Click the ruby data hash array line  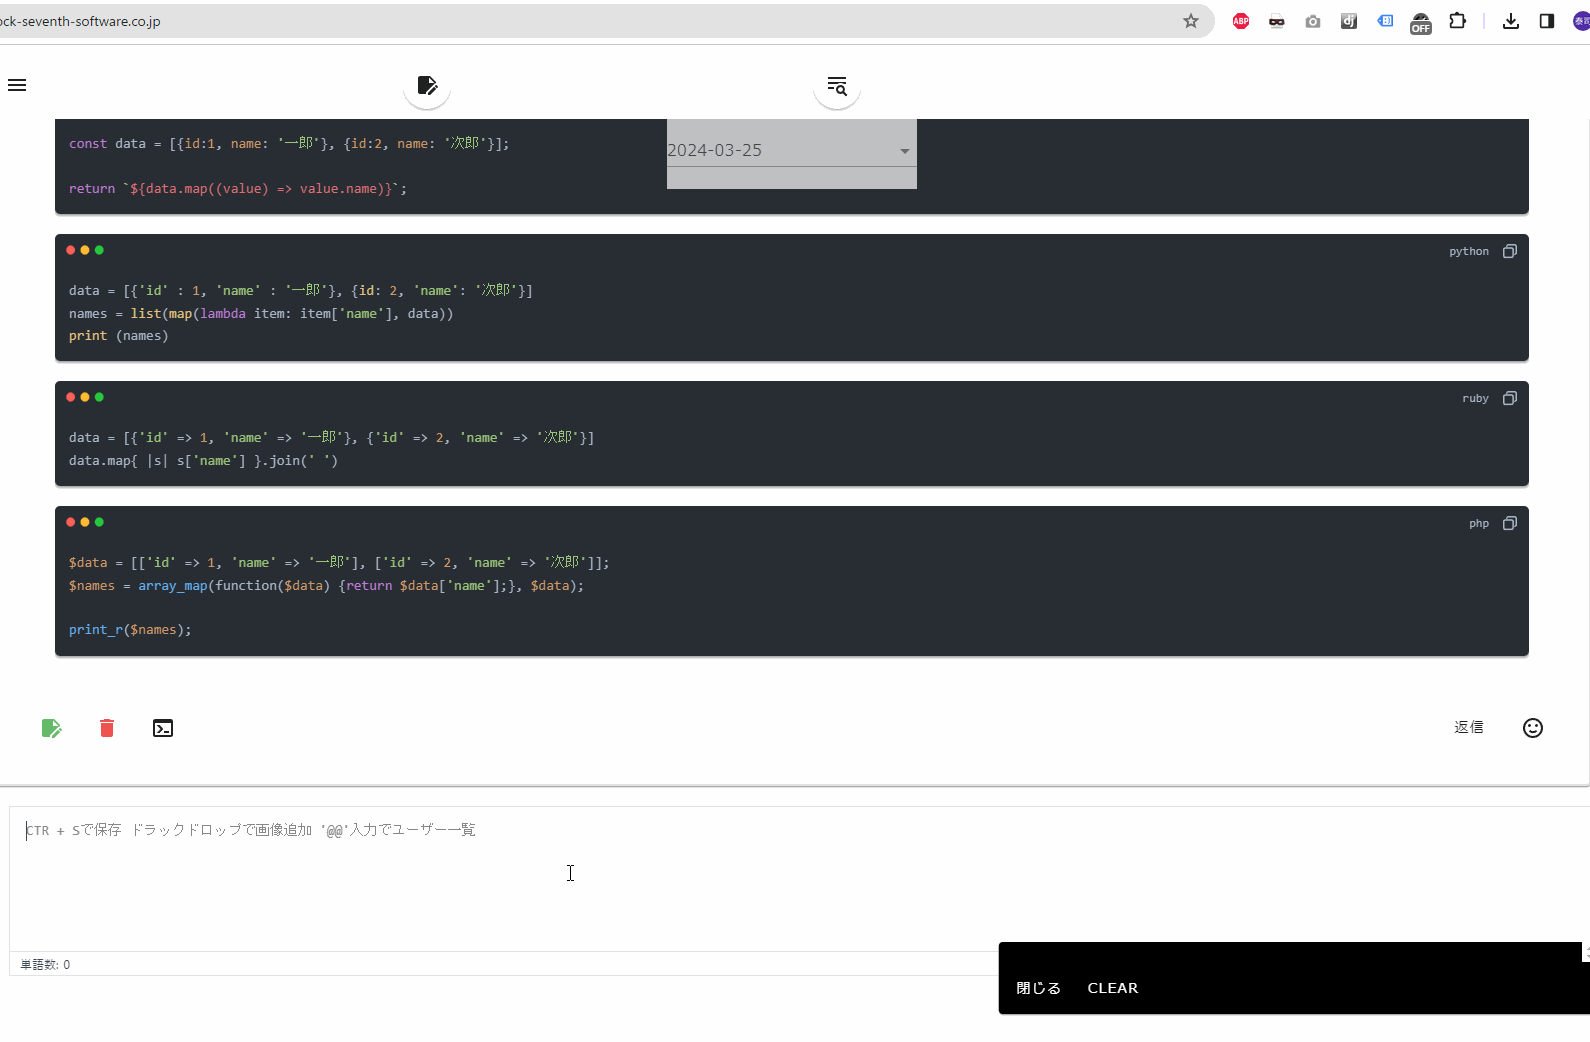pos(331,438)
